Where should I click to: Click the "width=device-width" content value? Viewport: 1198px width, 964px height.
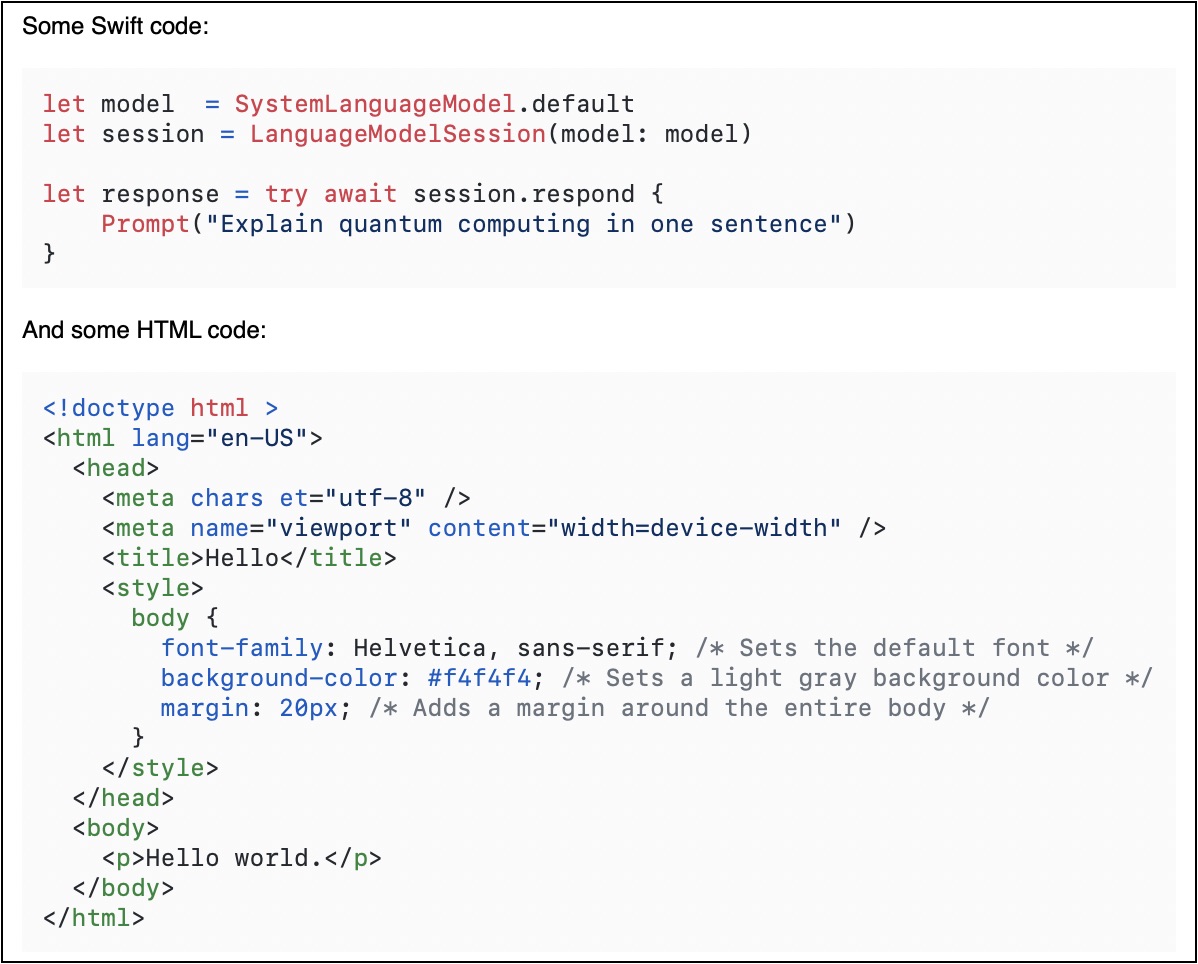693,528
